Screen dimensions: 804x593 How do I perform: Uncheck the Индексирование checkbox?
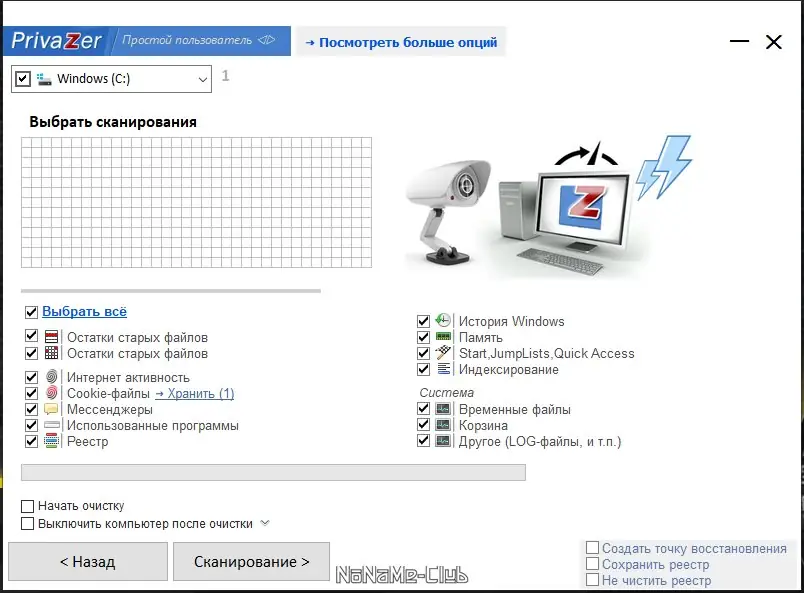423,369
